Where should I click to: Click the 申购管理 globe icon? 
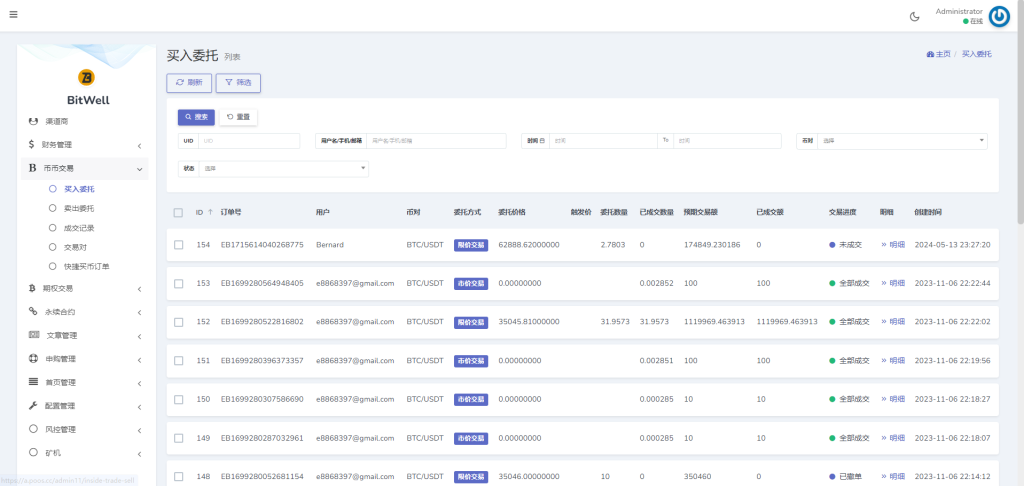pos(33,359)
